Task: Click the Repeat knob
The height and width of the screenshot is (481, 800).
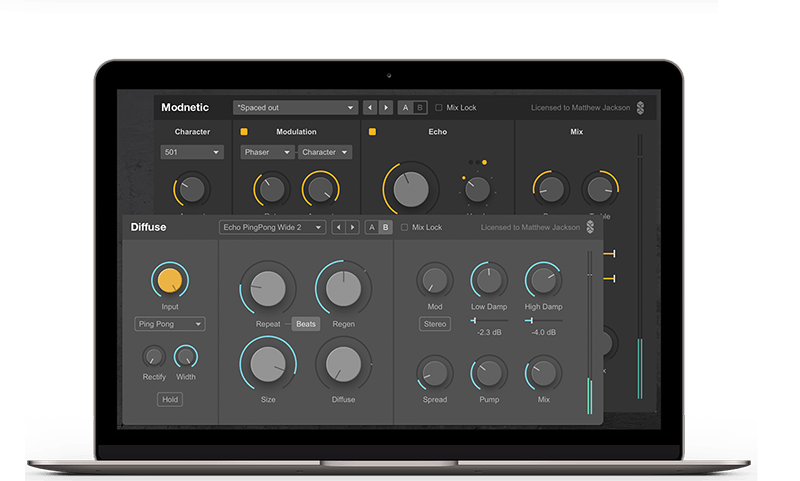Action: point(268,288)
